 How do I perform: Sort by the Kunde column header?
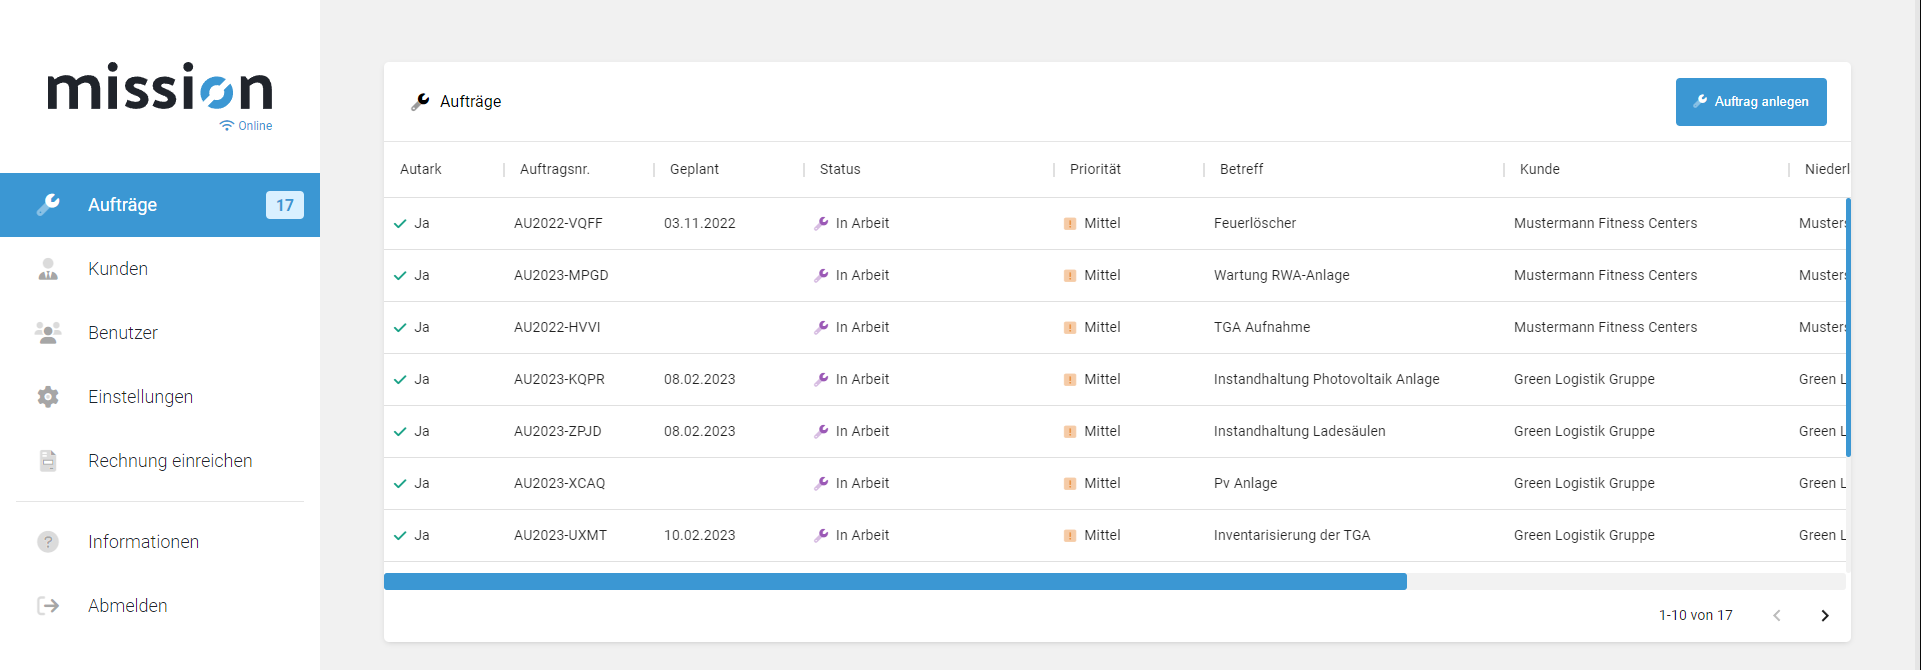pyautogui.click(x=1540, y=170)
